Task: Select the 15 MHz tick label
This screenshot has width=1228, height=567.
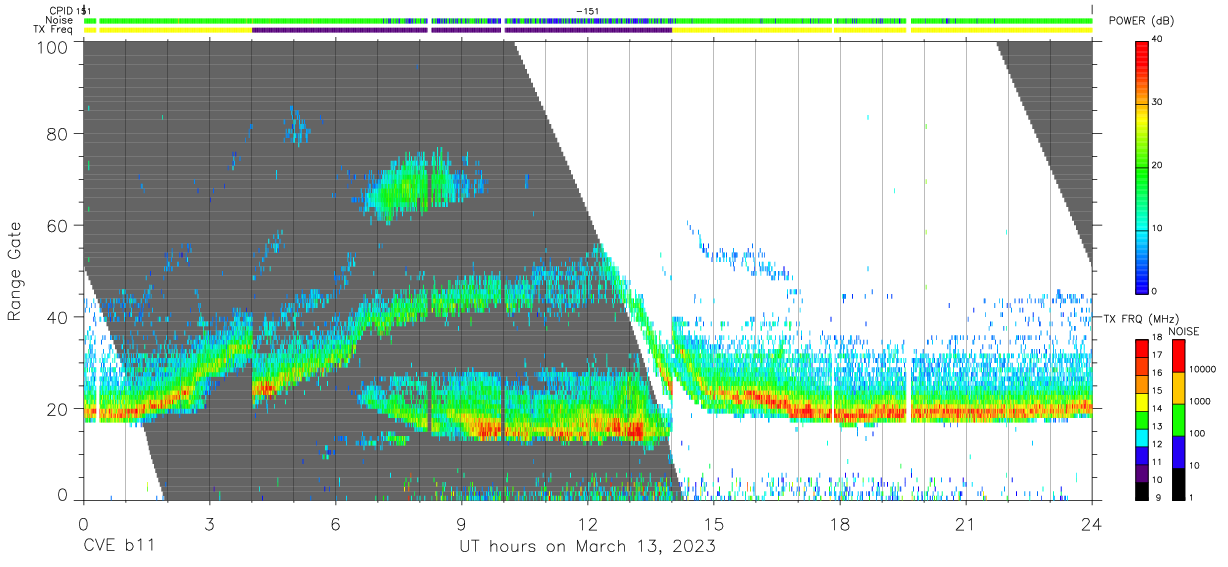Action: tap(1158, 391)
